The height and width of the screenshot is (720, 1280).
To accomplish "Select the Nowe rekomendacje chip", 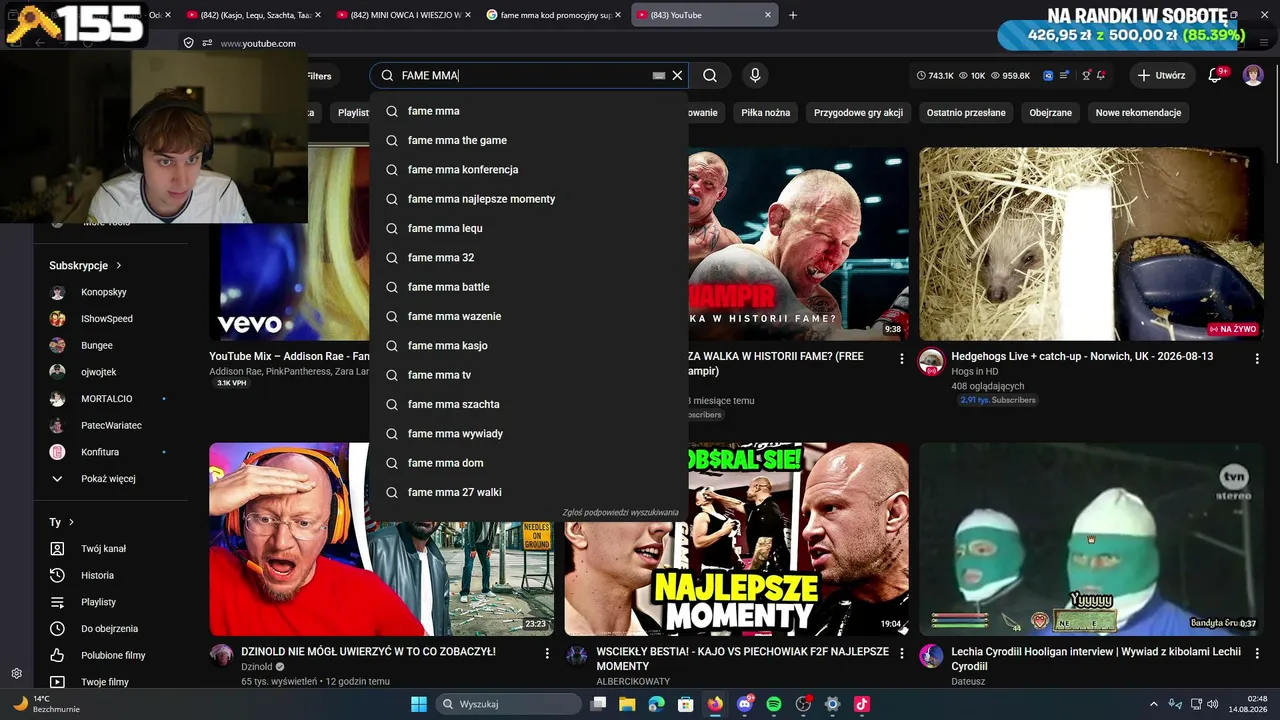I will tap(1139, 113).
